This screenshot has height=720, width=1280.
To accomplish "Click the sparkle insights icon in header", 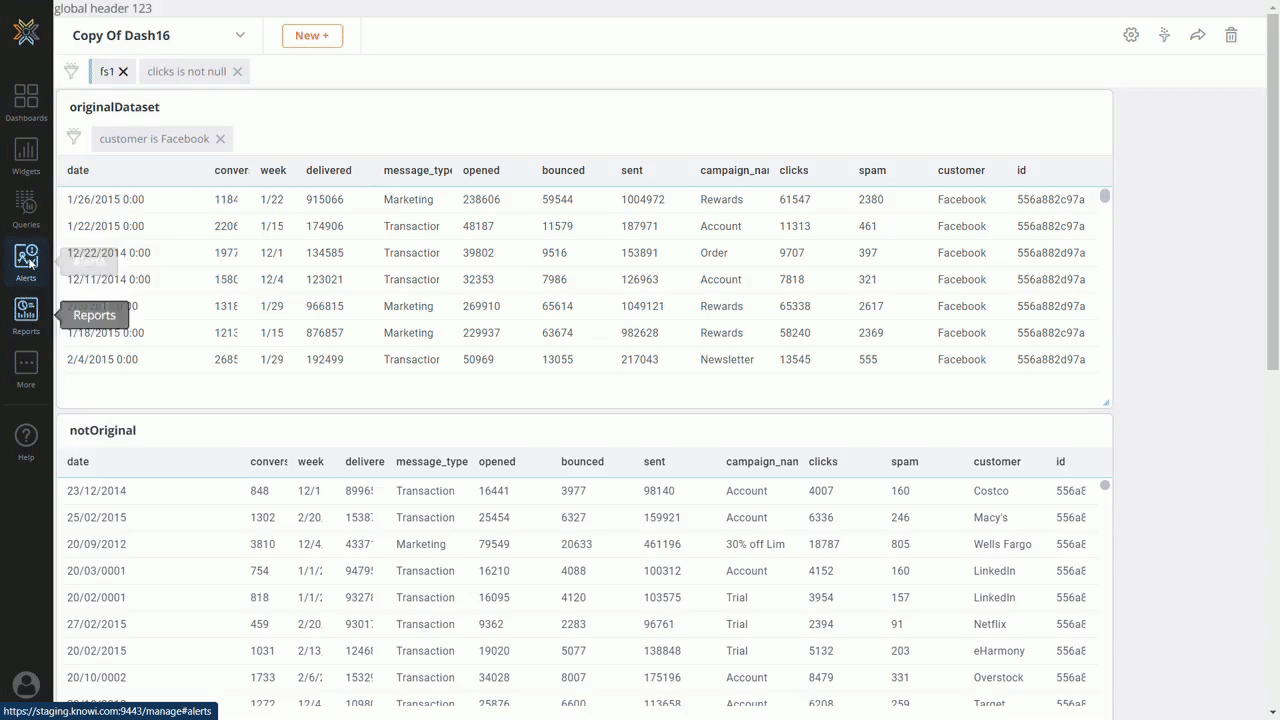I will coord(1164,35).
